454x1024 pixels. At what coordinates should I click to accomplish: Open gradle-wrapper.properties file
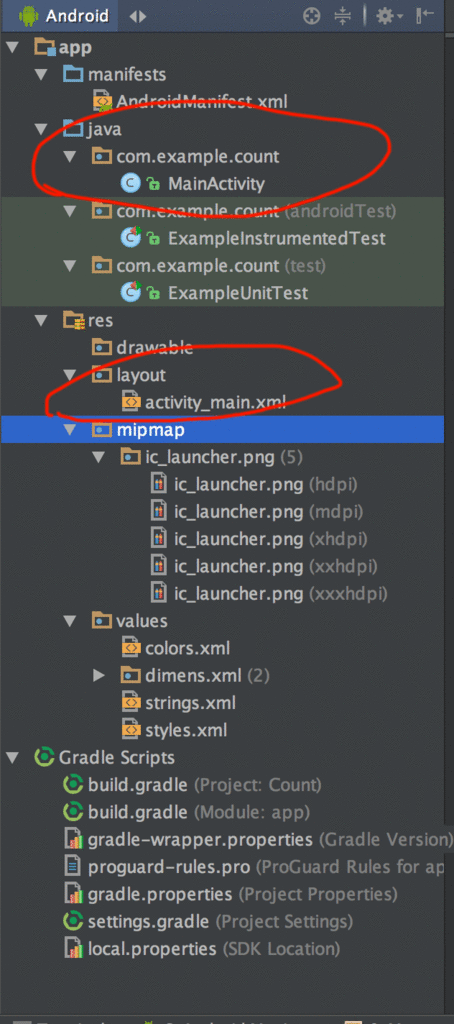pos(270,840)
